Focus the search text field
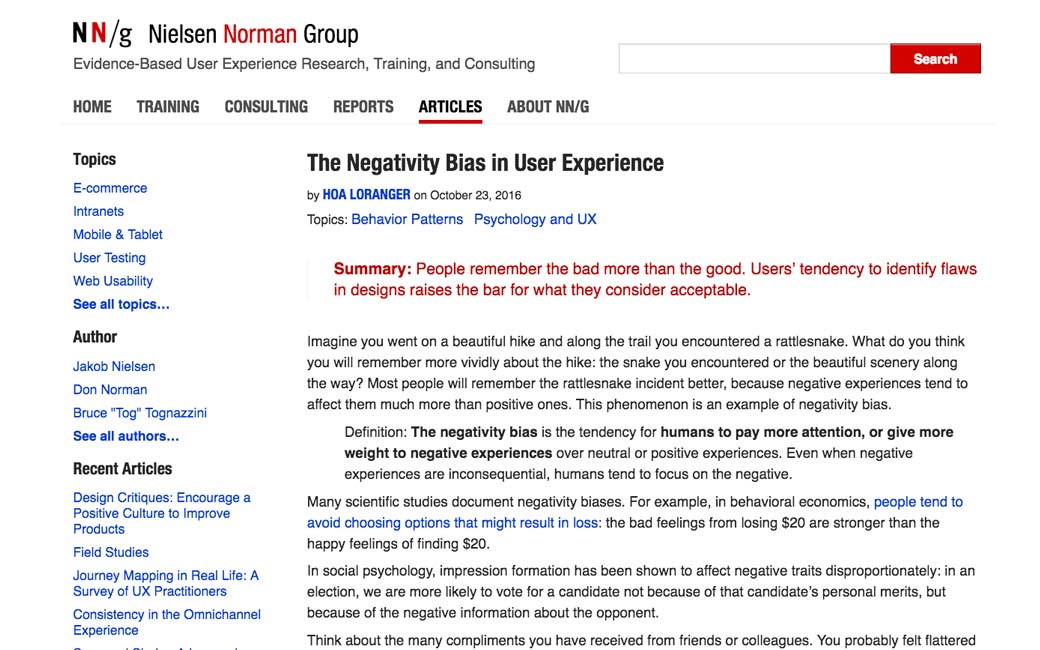The width and height of the screenshot is (1040, 650). coord(754,59)
